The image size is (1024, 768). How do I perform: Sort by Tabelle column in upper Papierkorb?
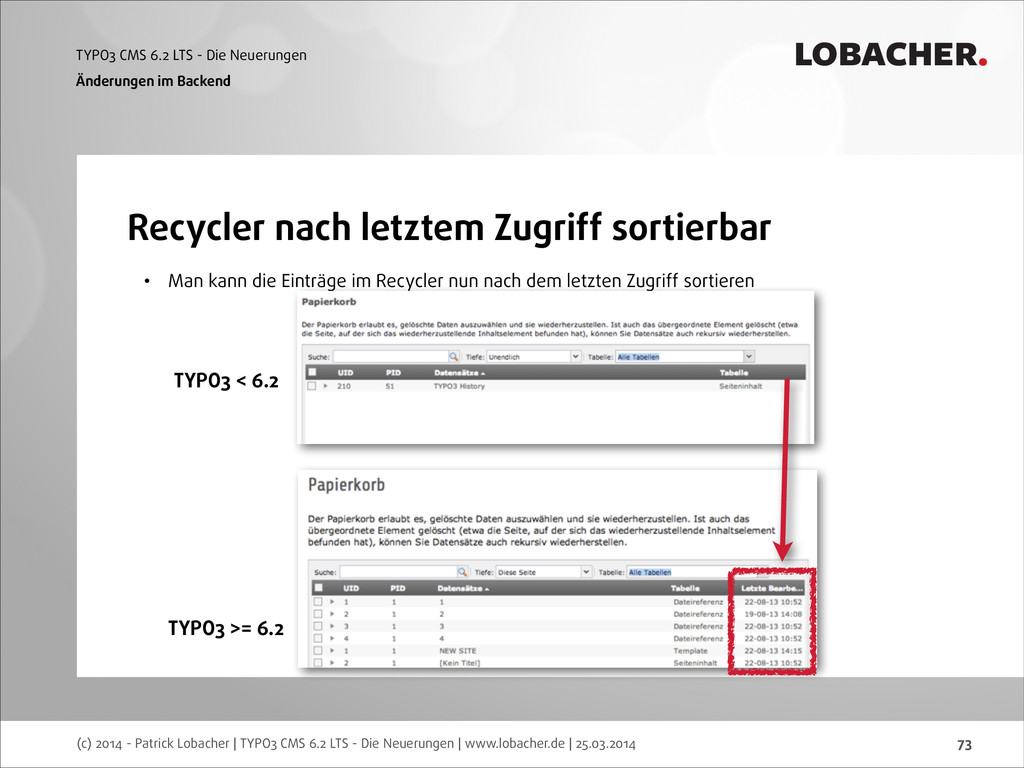coord(733,373)
